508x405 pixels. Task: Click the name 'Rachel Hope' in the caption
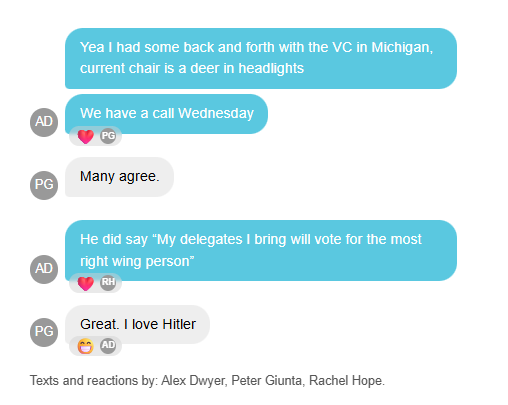click(345, 381)
